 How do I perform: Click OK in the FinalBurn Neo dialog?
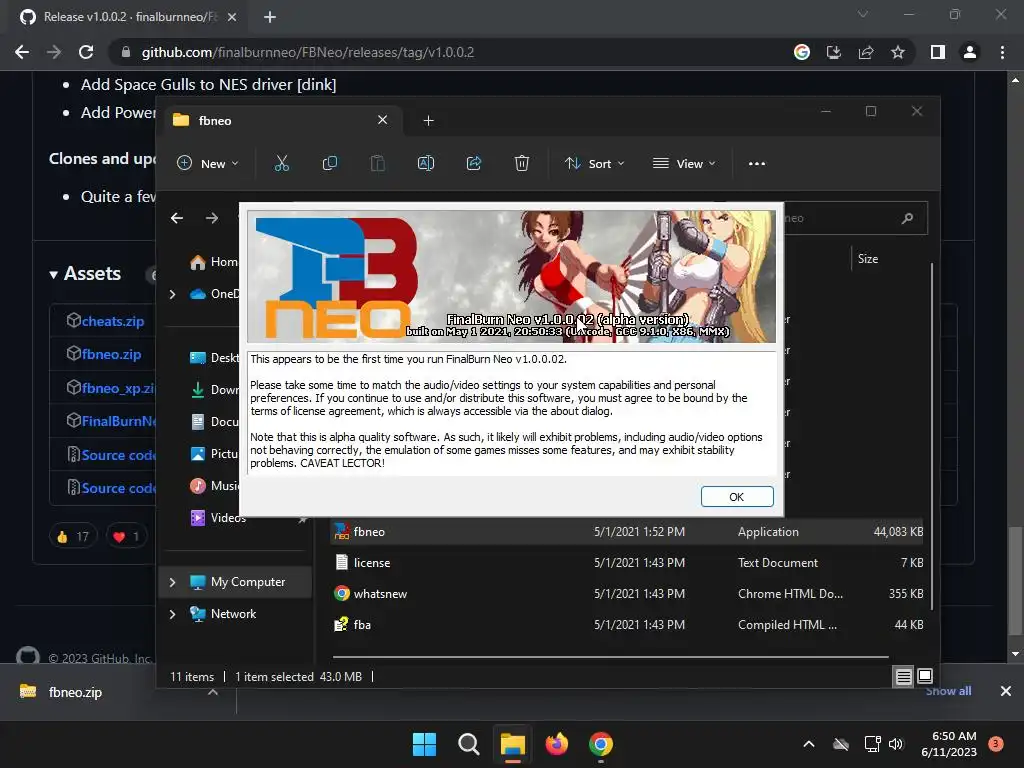737,497
